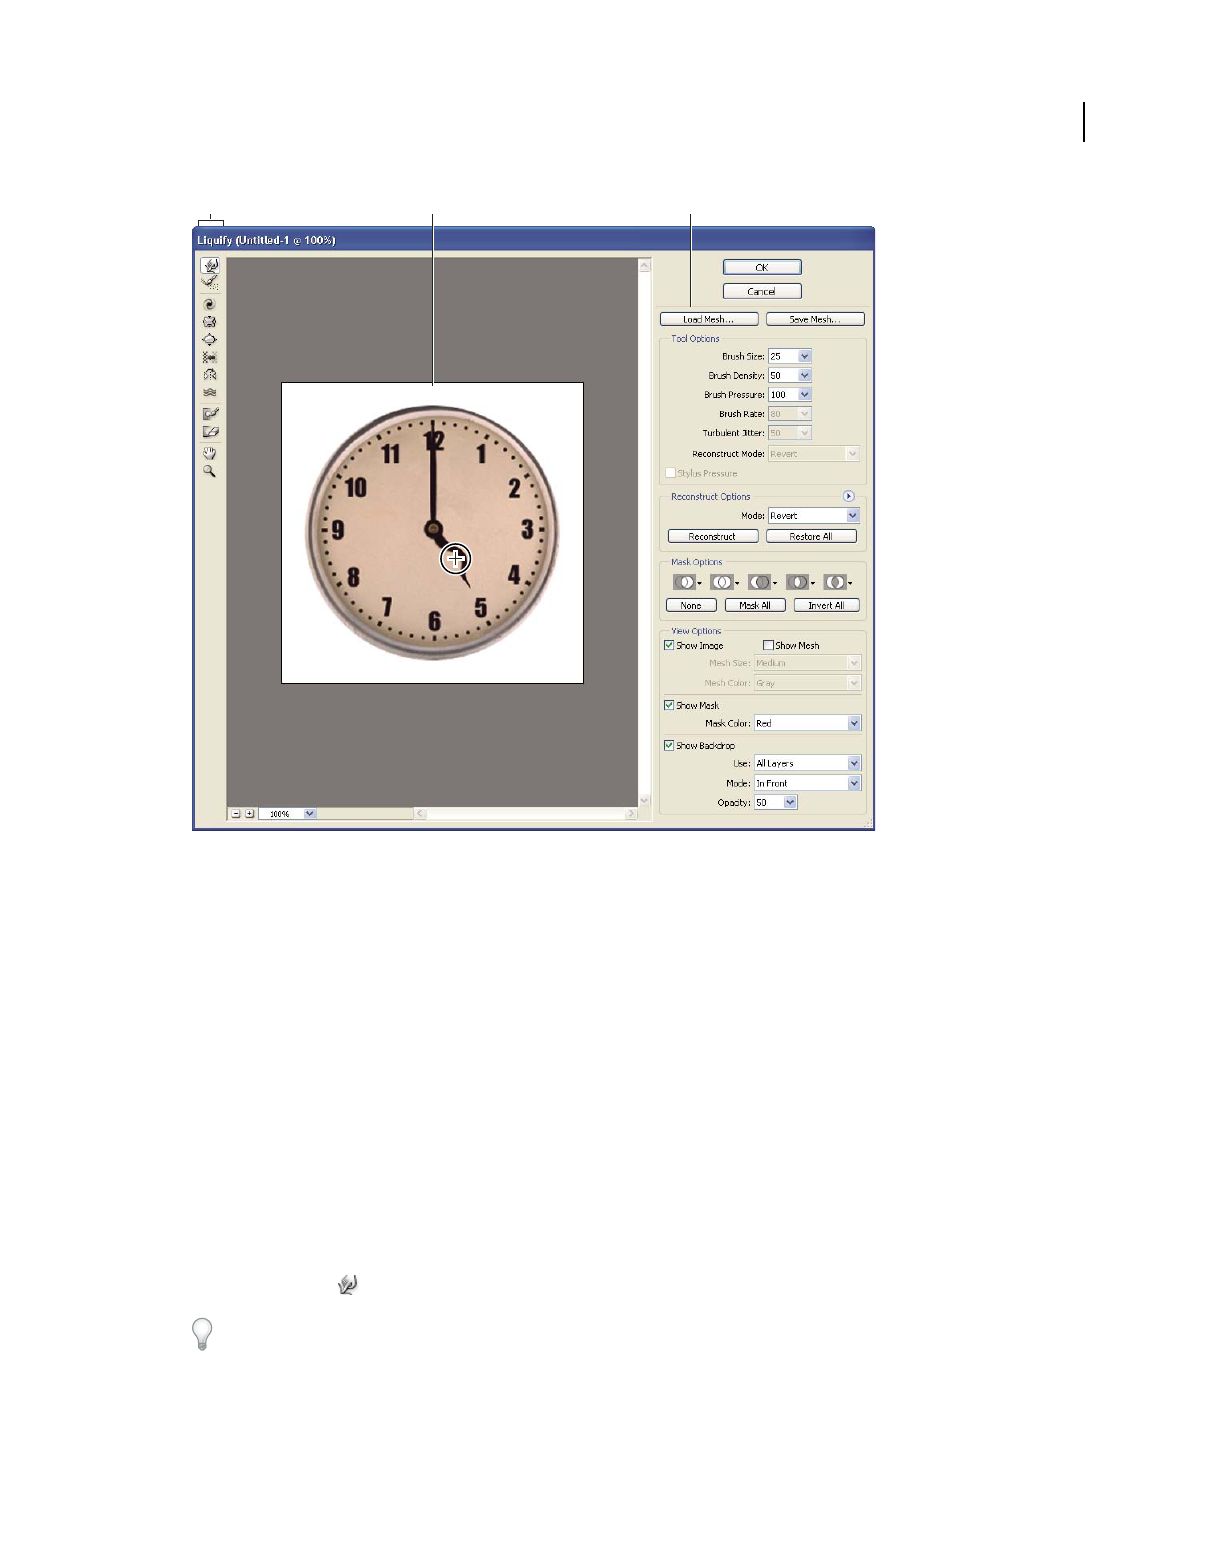Select the Mirror tool
The width and height of the screenshot is (1224, 1566).
[210, 374]
